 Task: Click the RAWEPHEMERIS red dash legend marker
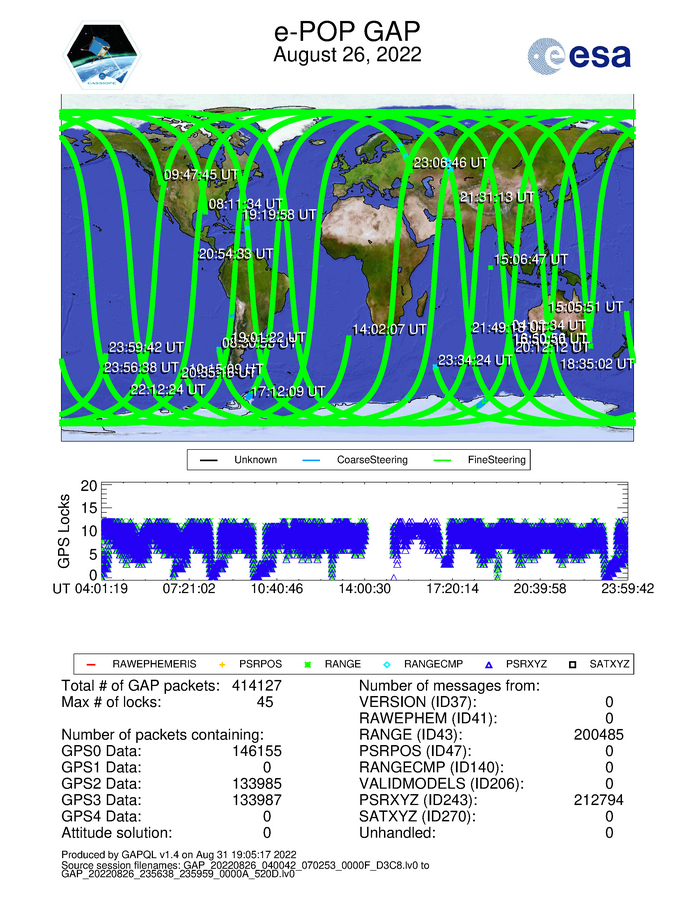click(91, 664)
